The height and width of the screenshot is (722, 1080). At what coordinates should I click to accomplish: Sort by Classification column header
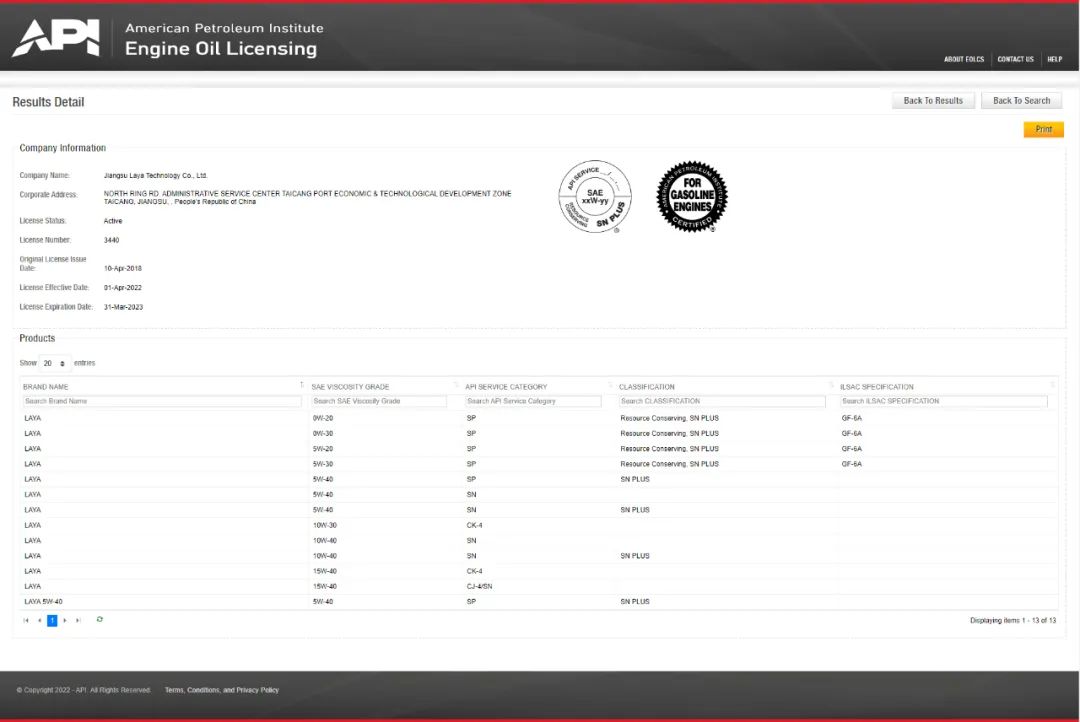point(646,386)
